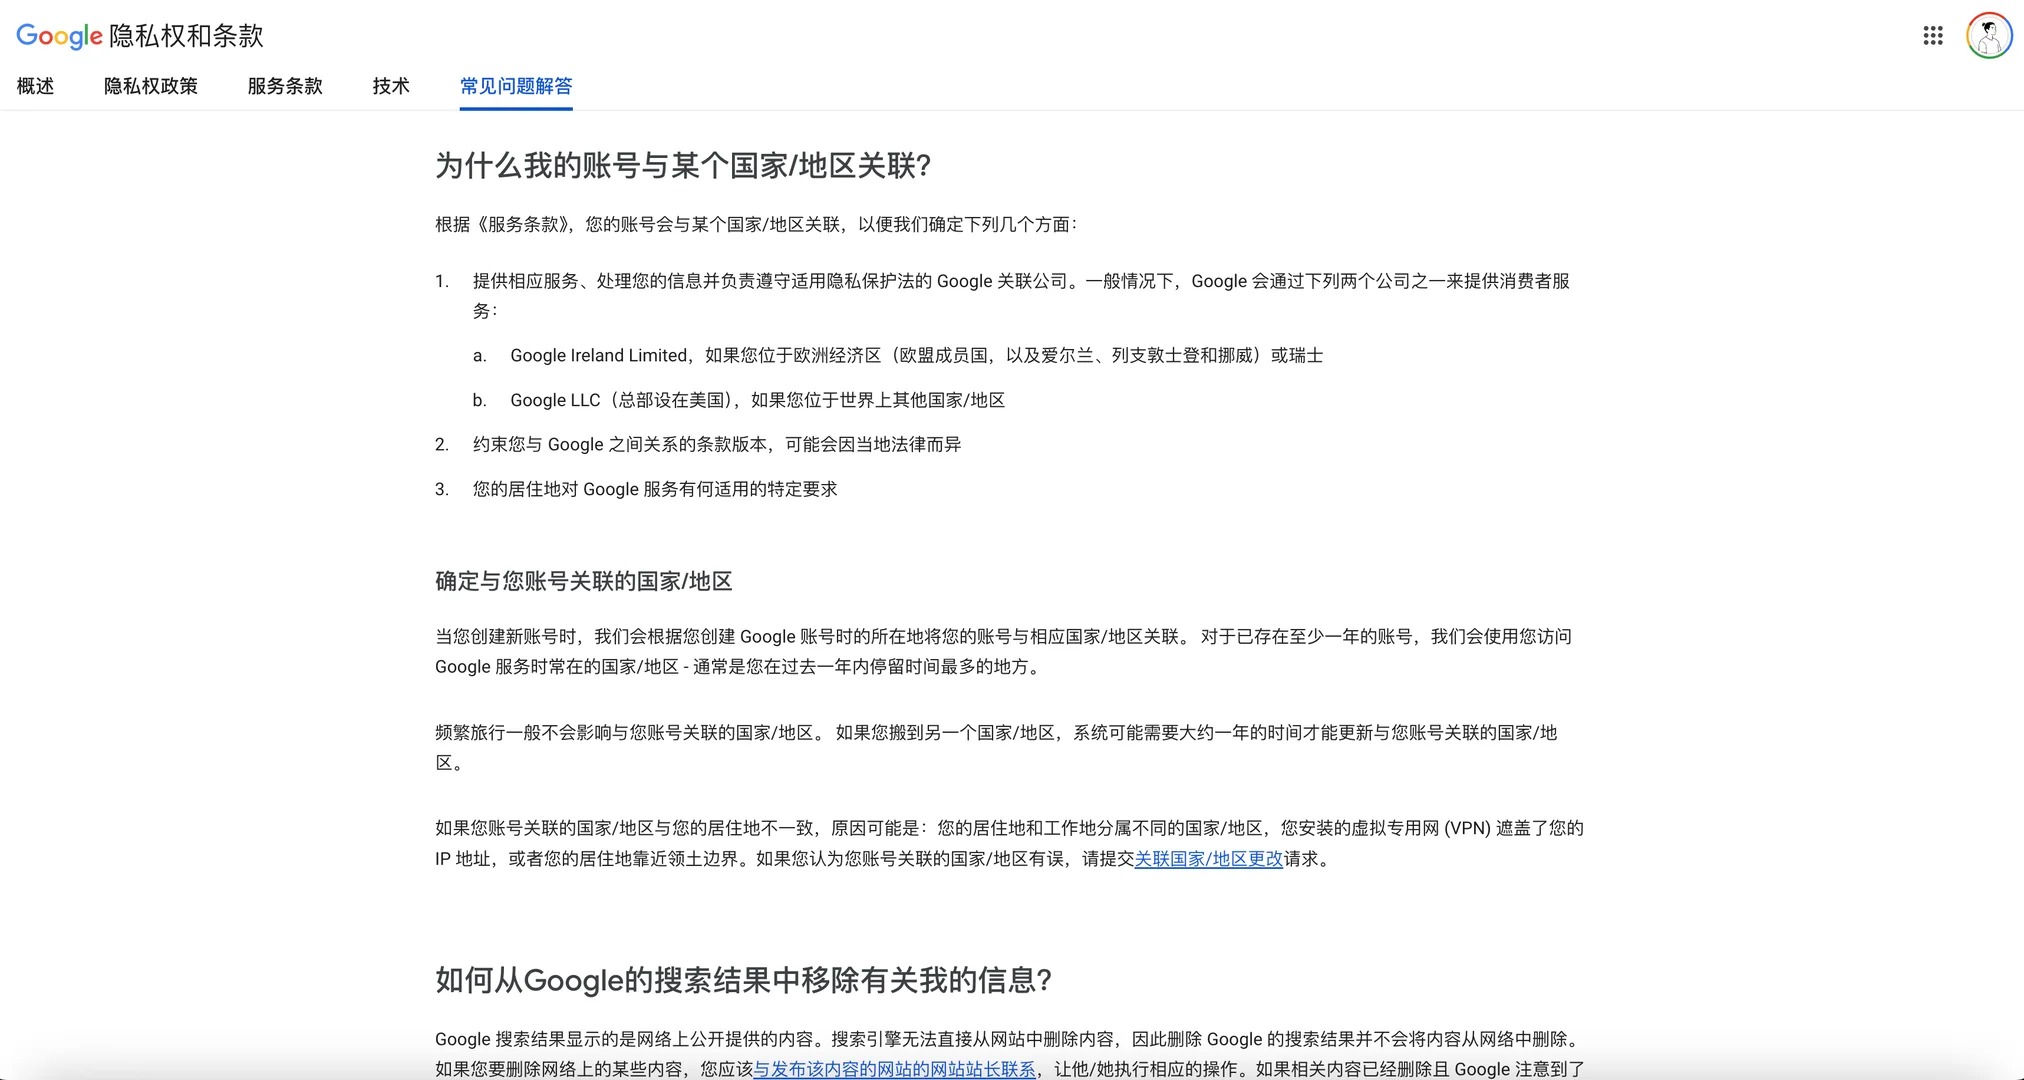This screenshot has height=1080, width=2024.
Task: Click intro sentence starting 根据《服务条款》
Action: pyautogui.click(x=756, y=225)
